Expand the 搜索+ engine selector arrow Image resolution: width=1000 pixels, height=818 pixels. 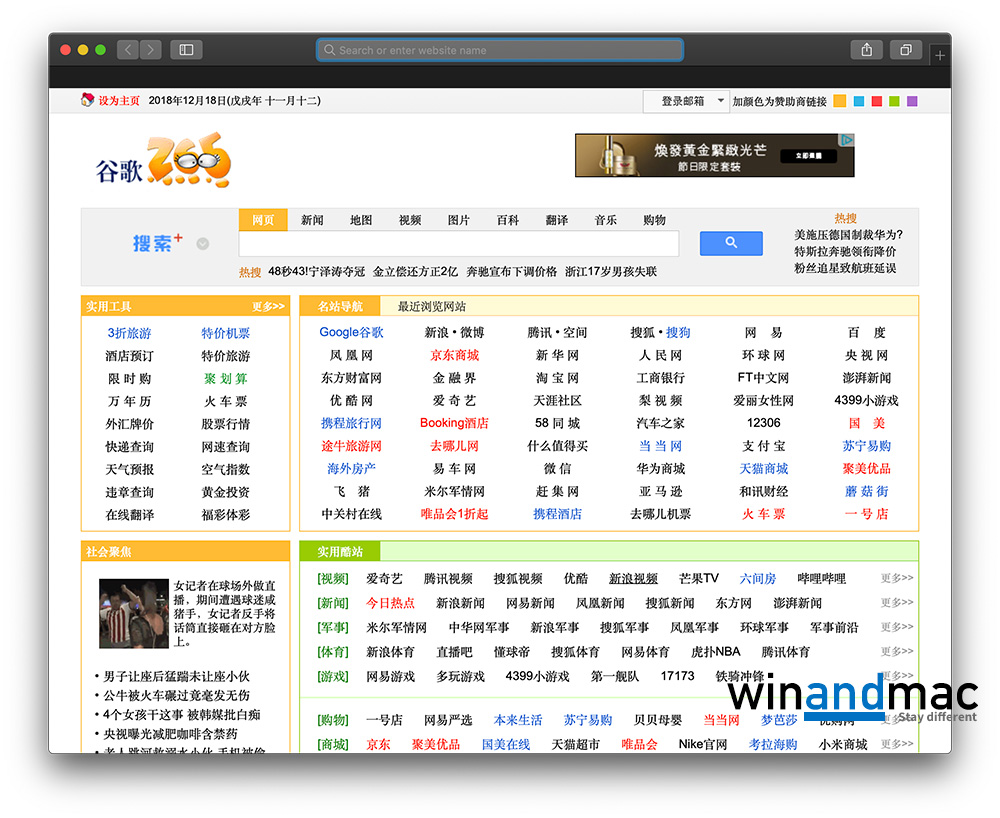(203, 243)
